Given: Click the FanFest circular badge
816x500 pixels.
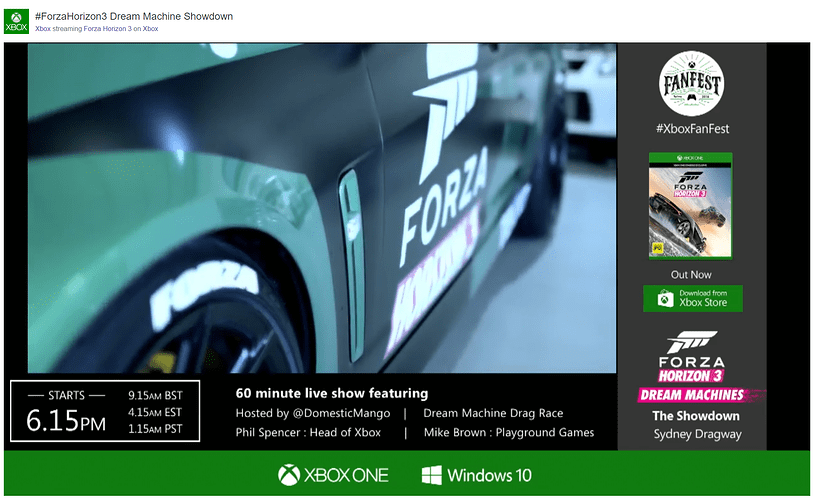Looking at the screenshot, I should (x=691, y=83).
